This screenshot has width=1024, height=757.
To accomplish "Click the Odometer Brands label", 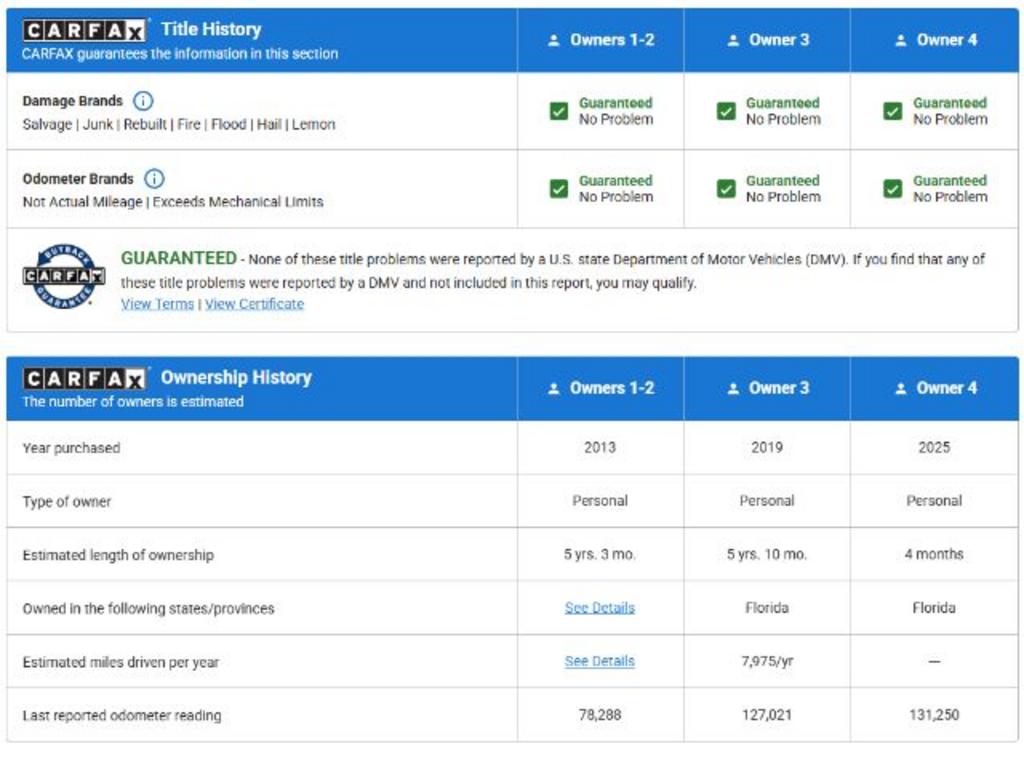I will click(78, 179).
